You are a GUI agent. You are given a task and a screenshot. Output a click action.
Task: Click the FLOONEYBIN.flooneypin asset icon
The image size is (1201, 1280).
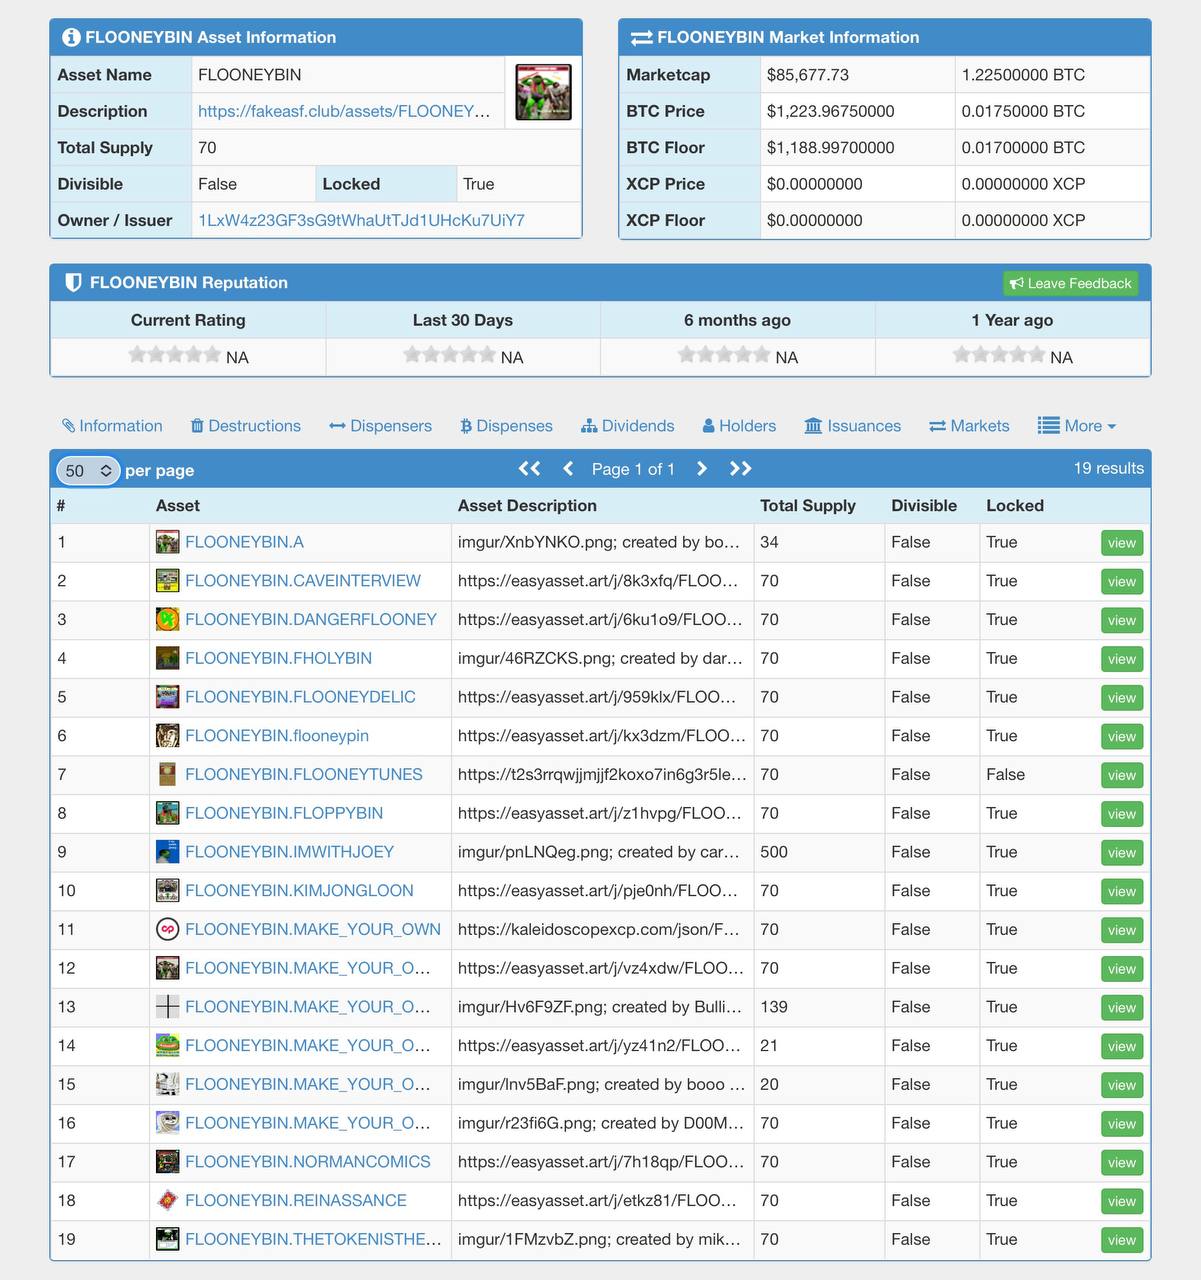[x=168, y=736]
